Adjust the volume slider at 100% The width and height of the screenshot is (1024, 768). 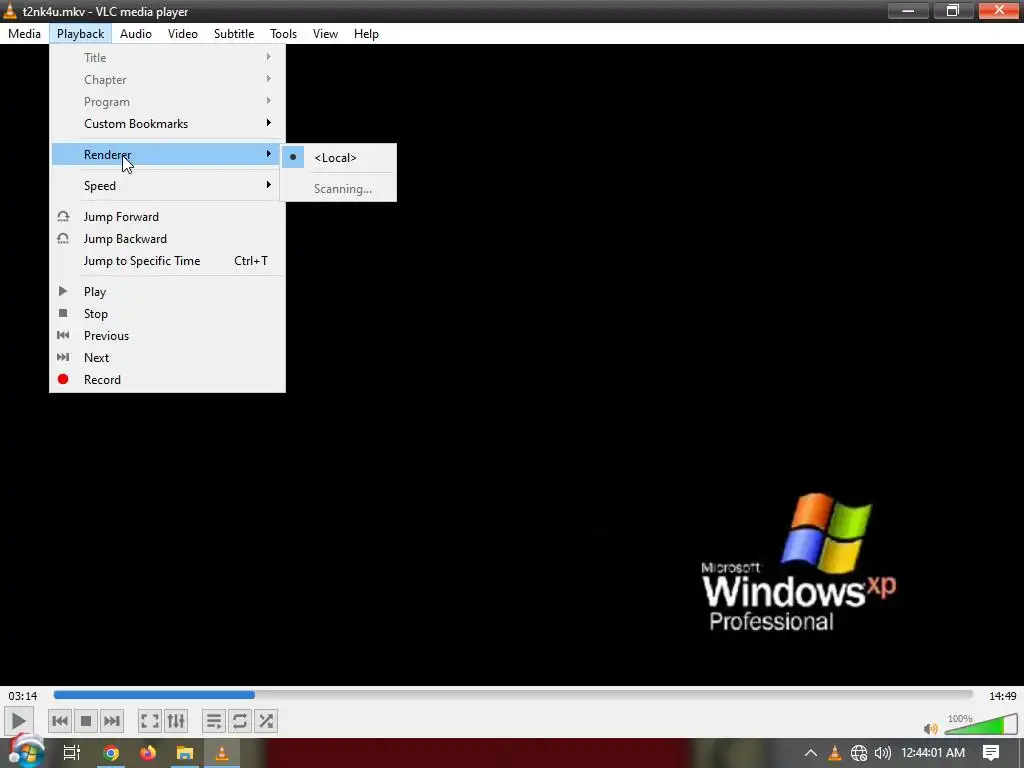tap(981, 724)
